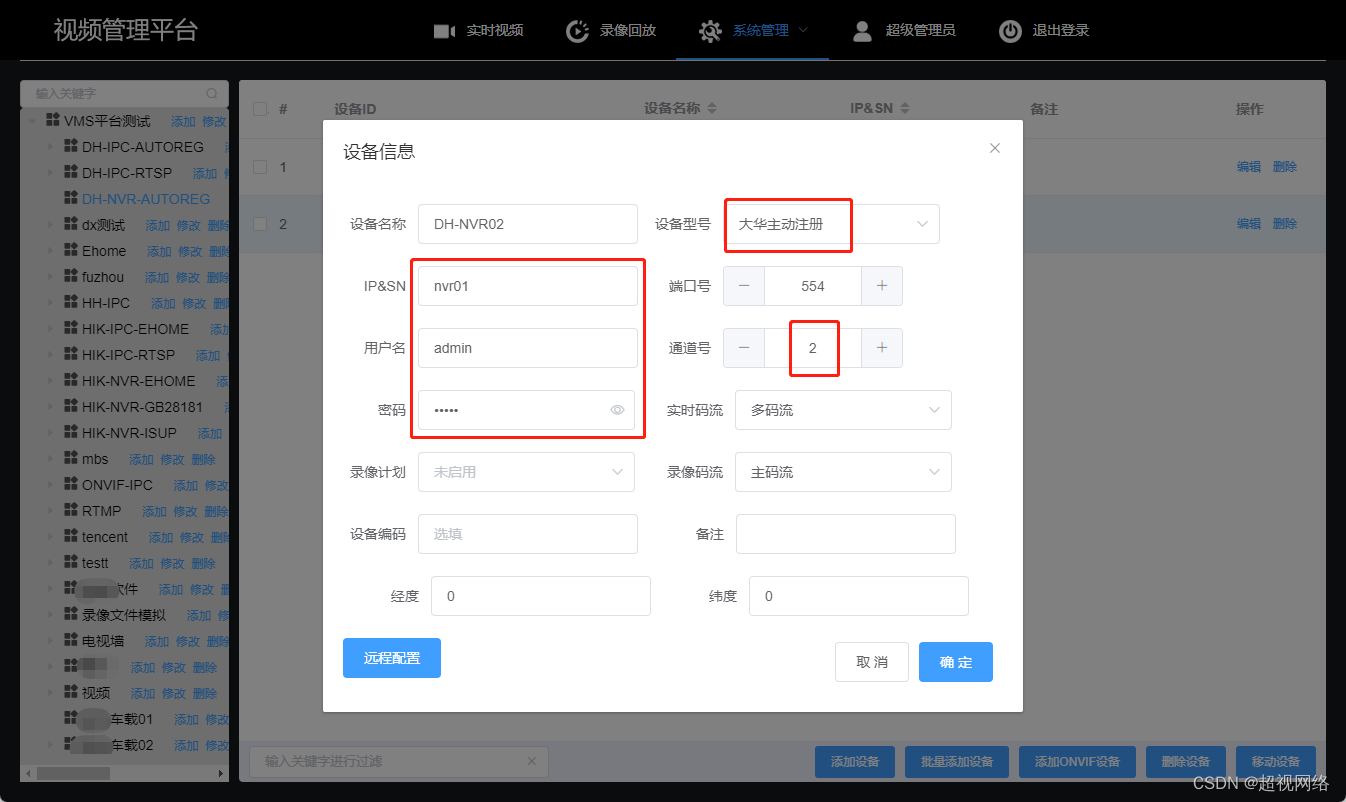The image size is (1346, 802).
Task: Click the 备注 remark input field
Action: [846, 534]
